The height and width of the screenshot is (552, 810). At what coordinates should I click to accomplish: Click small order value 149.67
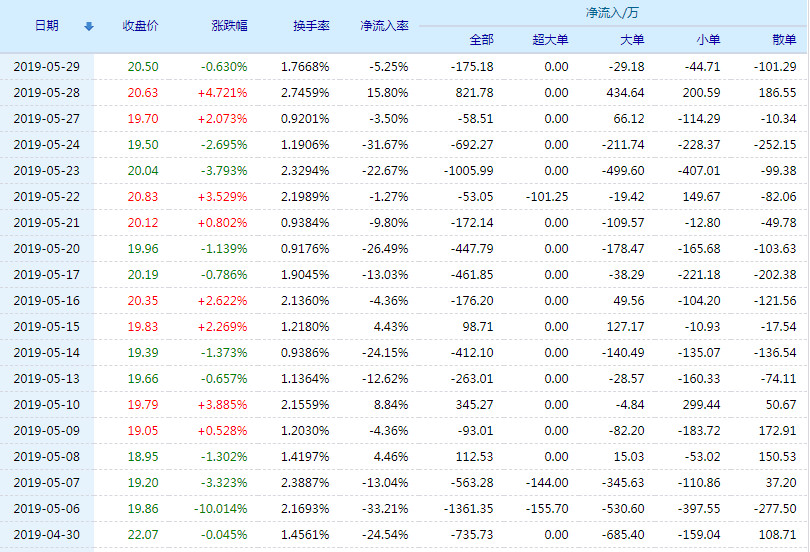pos(701,197)
